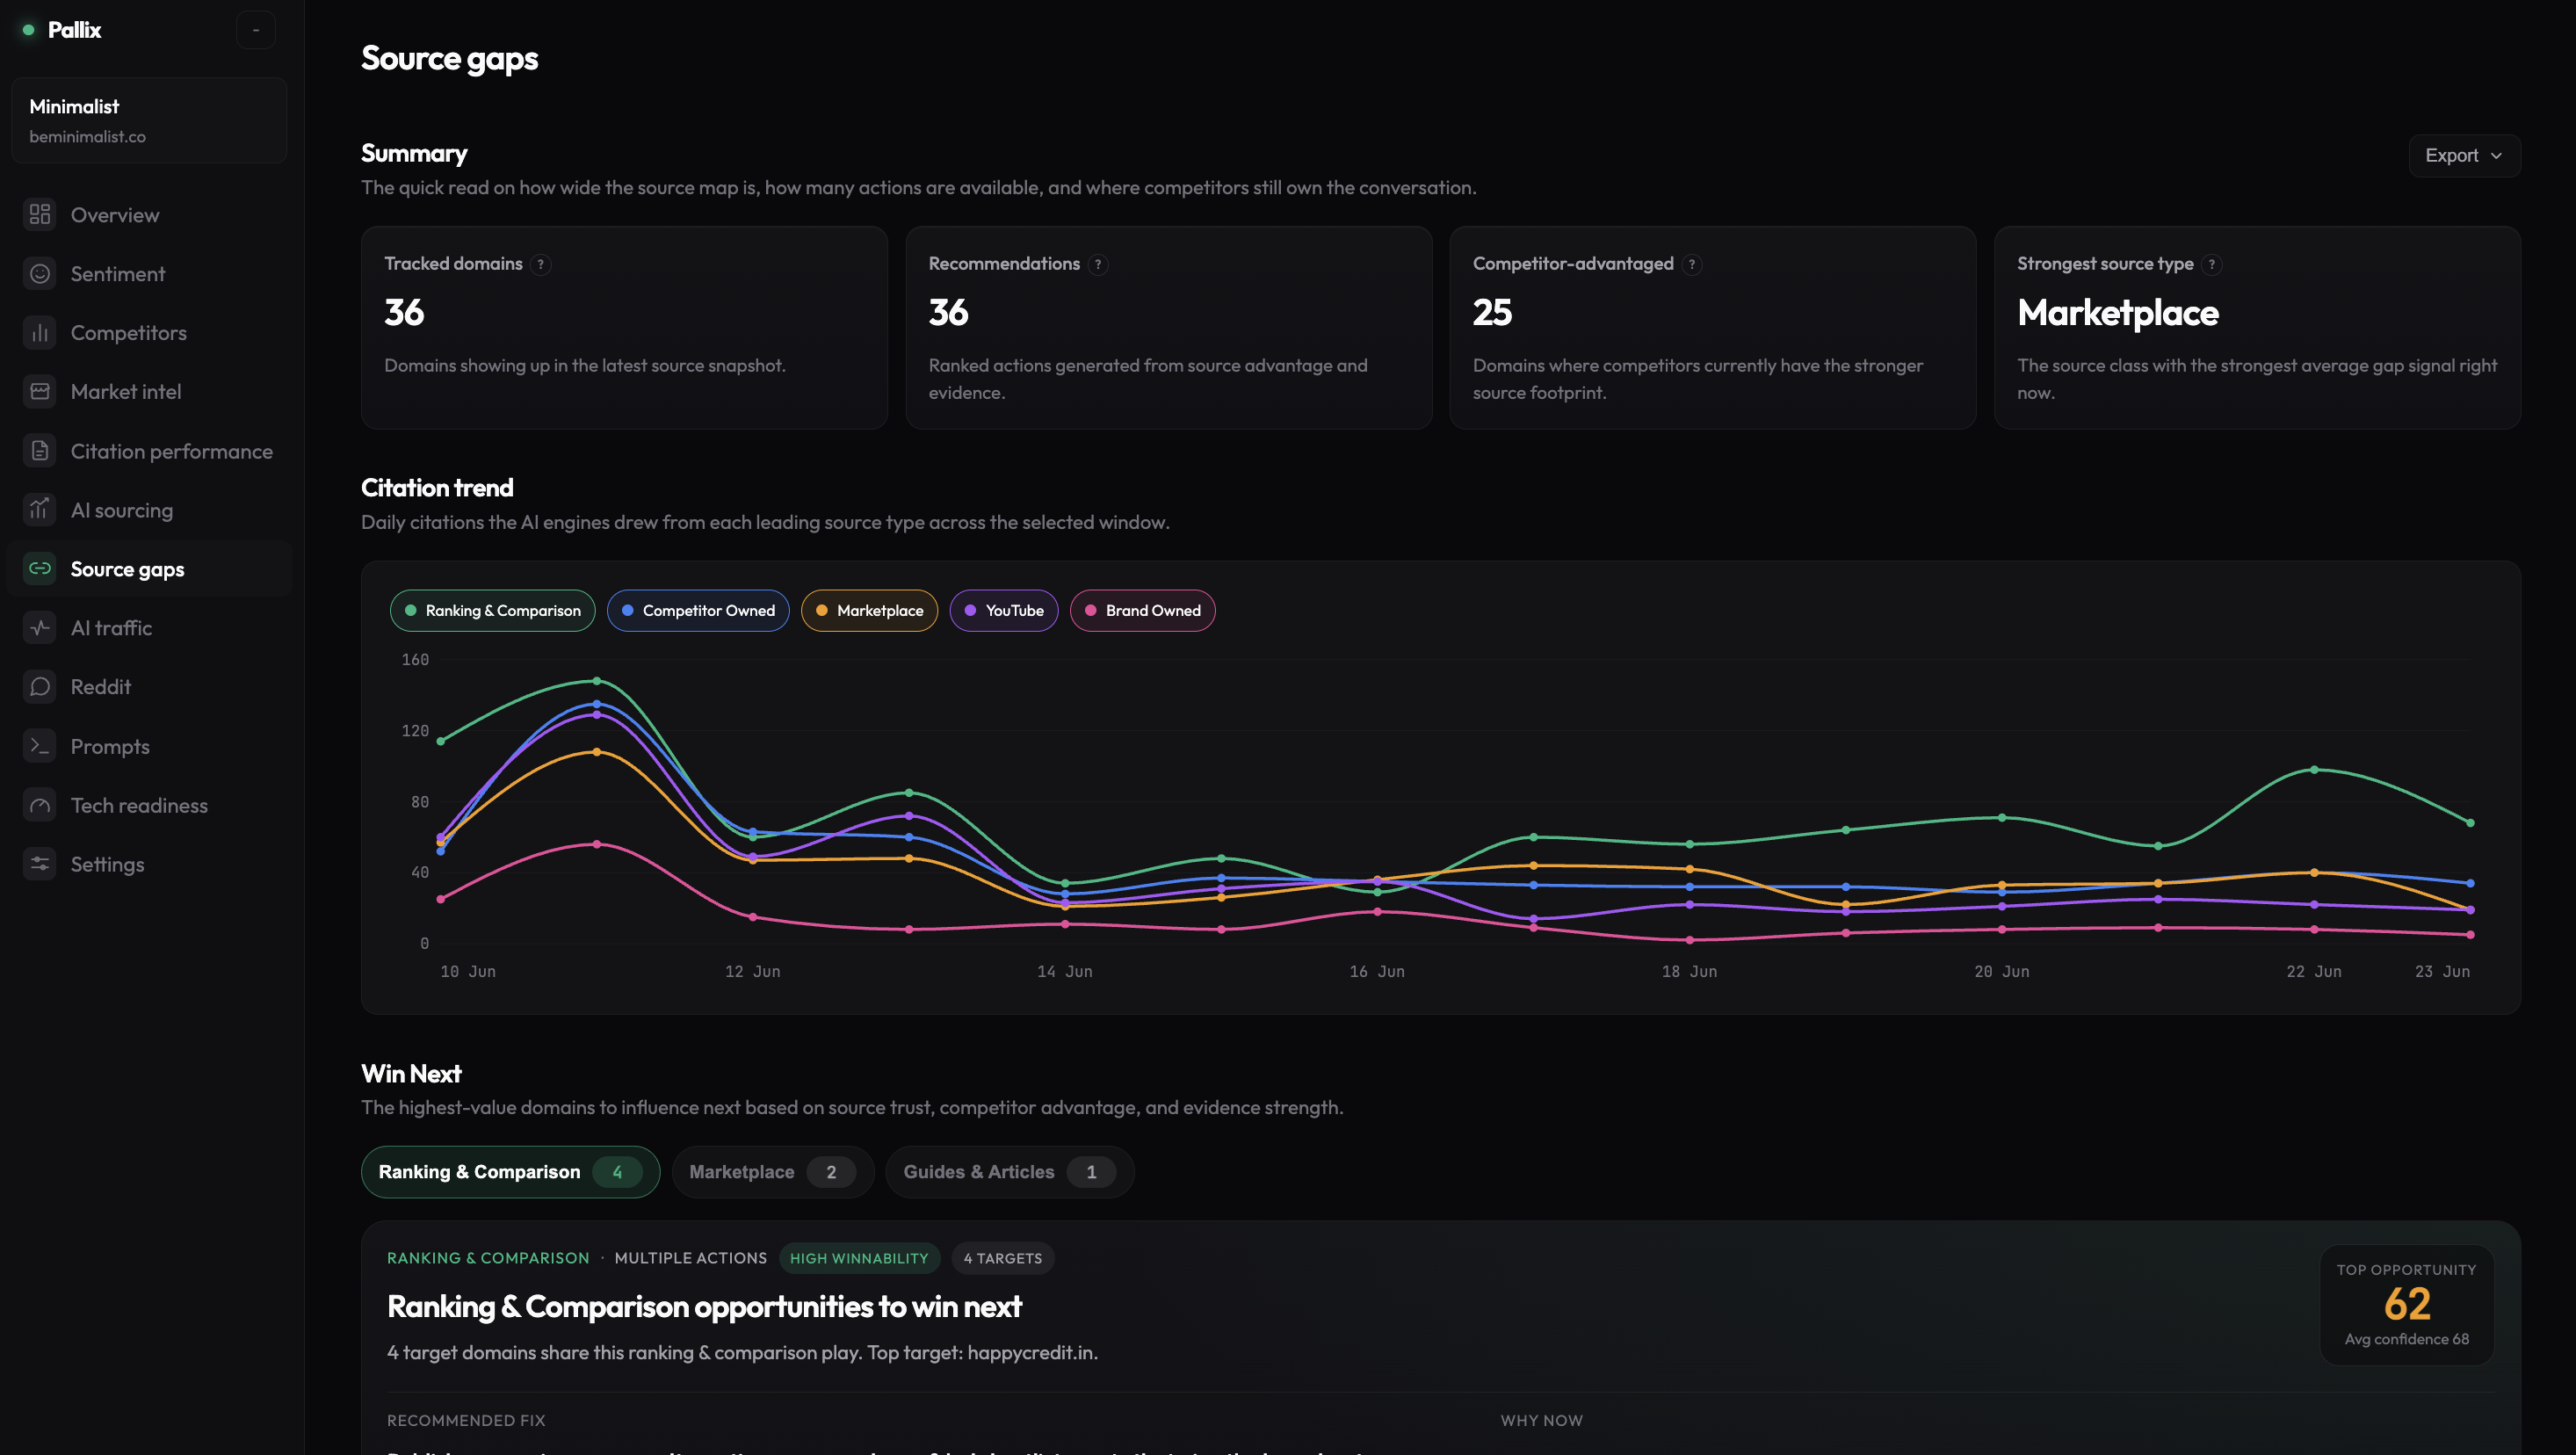2576x1455 pixels.
Task: Click the Market intel icon
Action: tap(40, 391)
